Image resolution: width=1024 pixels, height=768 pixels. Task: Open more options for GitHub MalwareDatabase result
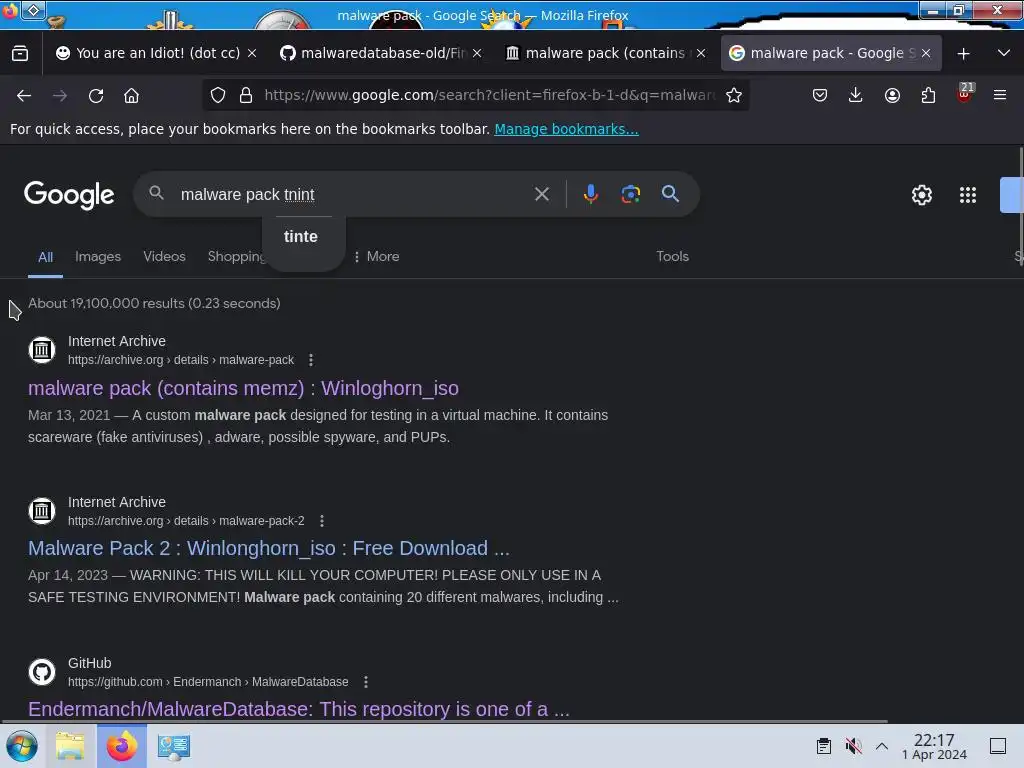click(x=366, y=682)
